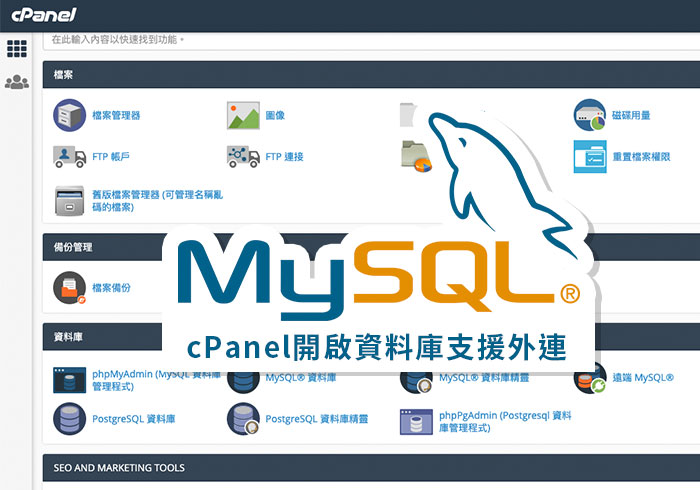
Task: Open the 重置檔案權限 link
Action: tap(641, 157)
